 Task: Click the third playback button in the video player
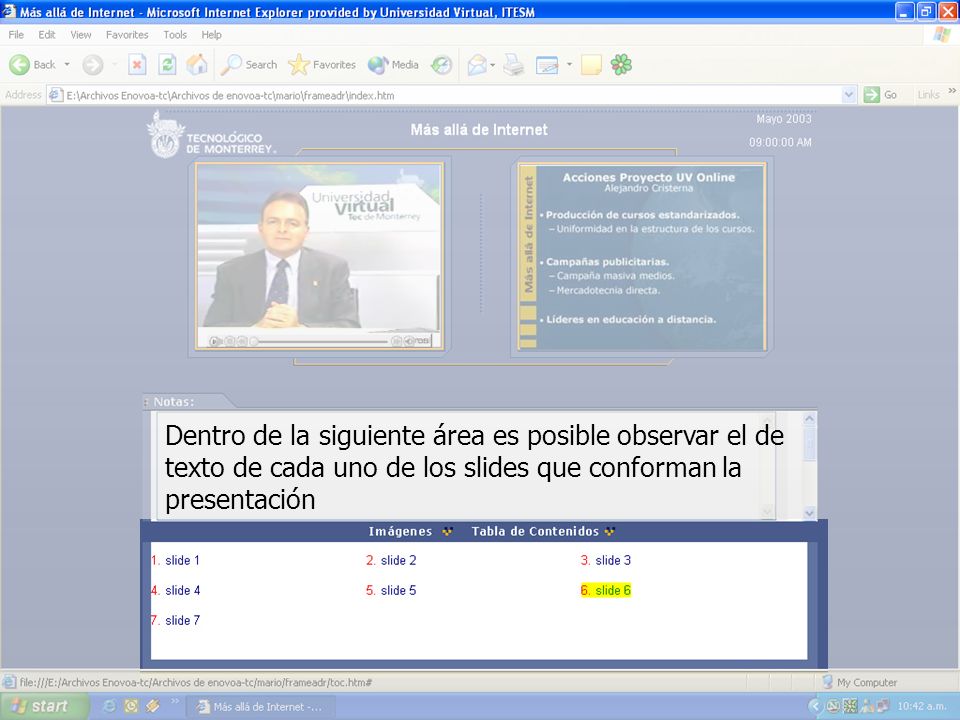click(x=242, y=341)
